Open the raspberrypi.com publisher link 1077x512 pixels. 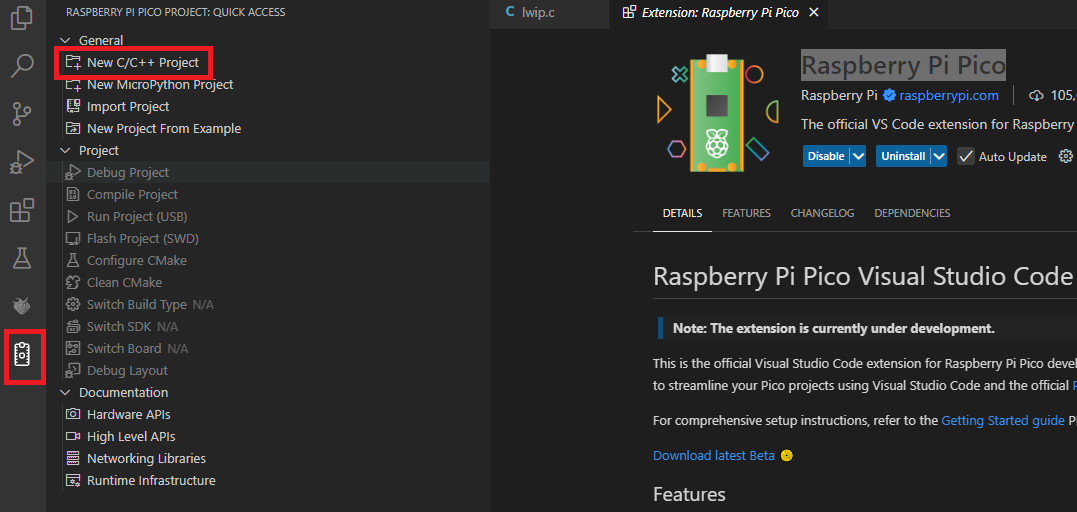click(949, 96)
